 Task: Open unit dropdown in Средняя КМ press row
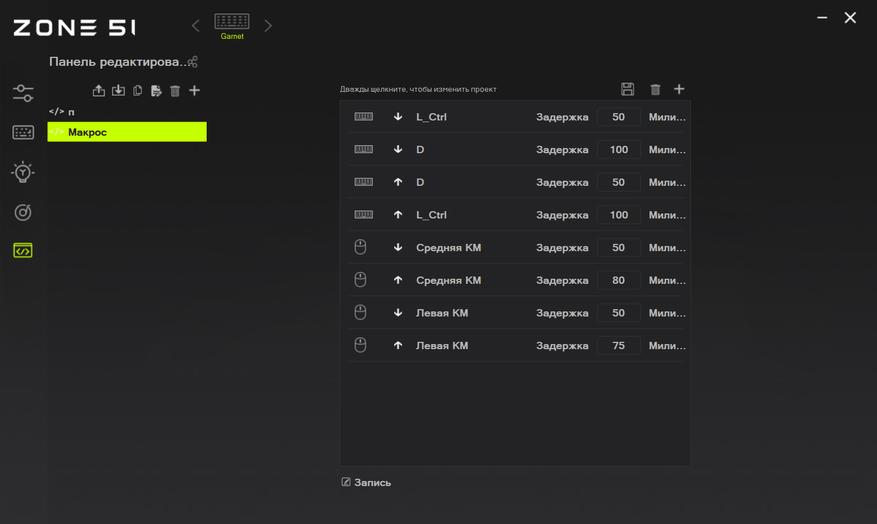(667, 247)
